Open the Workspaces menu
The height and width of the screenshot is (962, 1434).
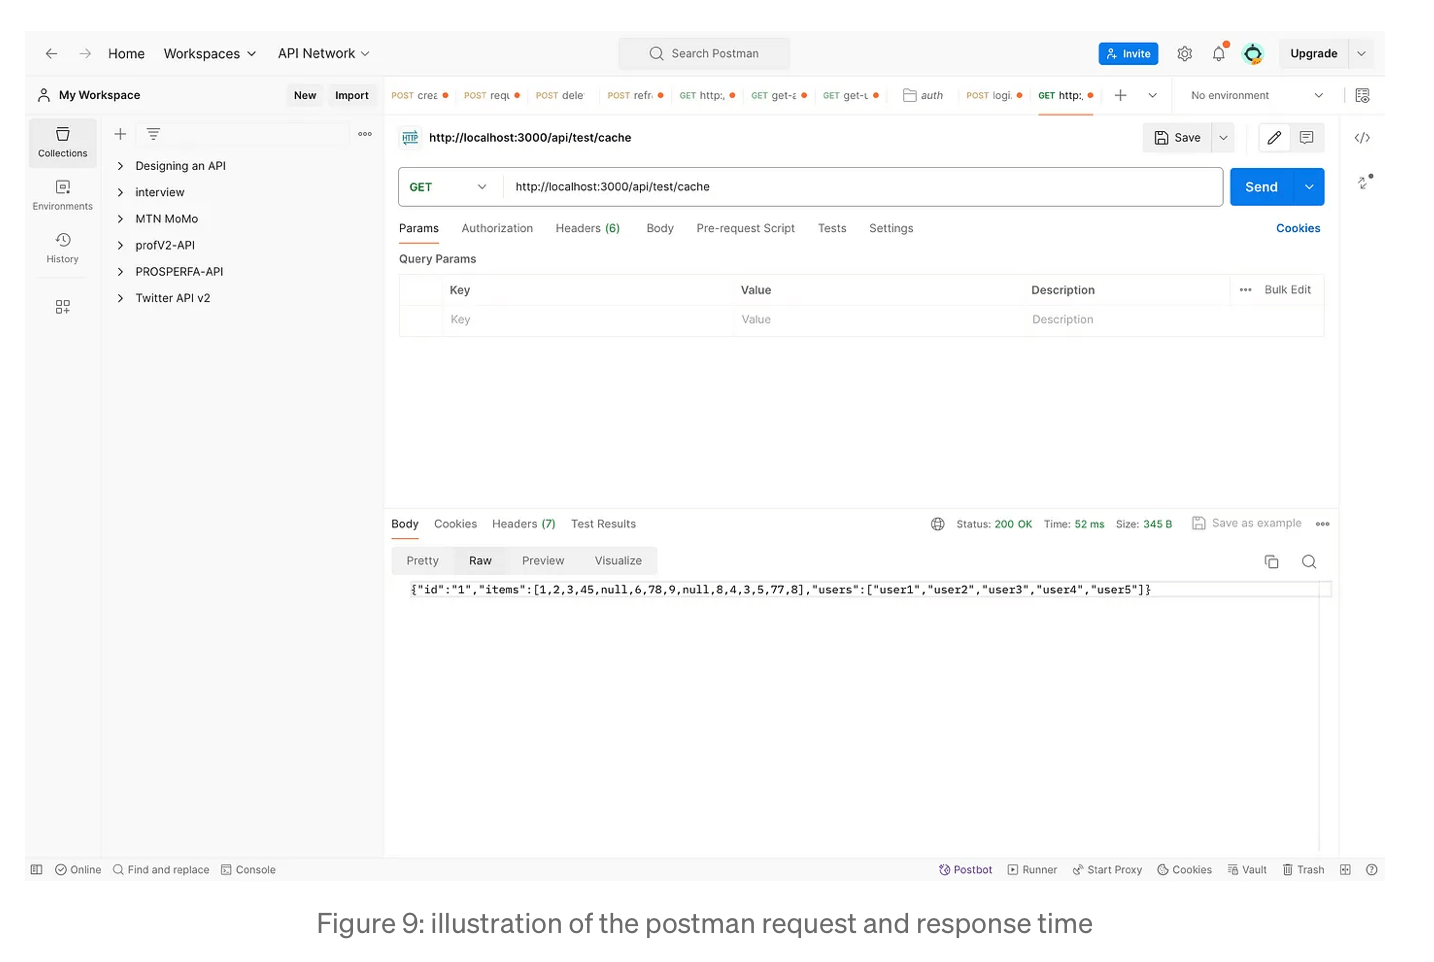(210, 54)
